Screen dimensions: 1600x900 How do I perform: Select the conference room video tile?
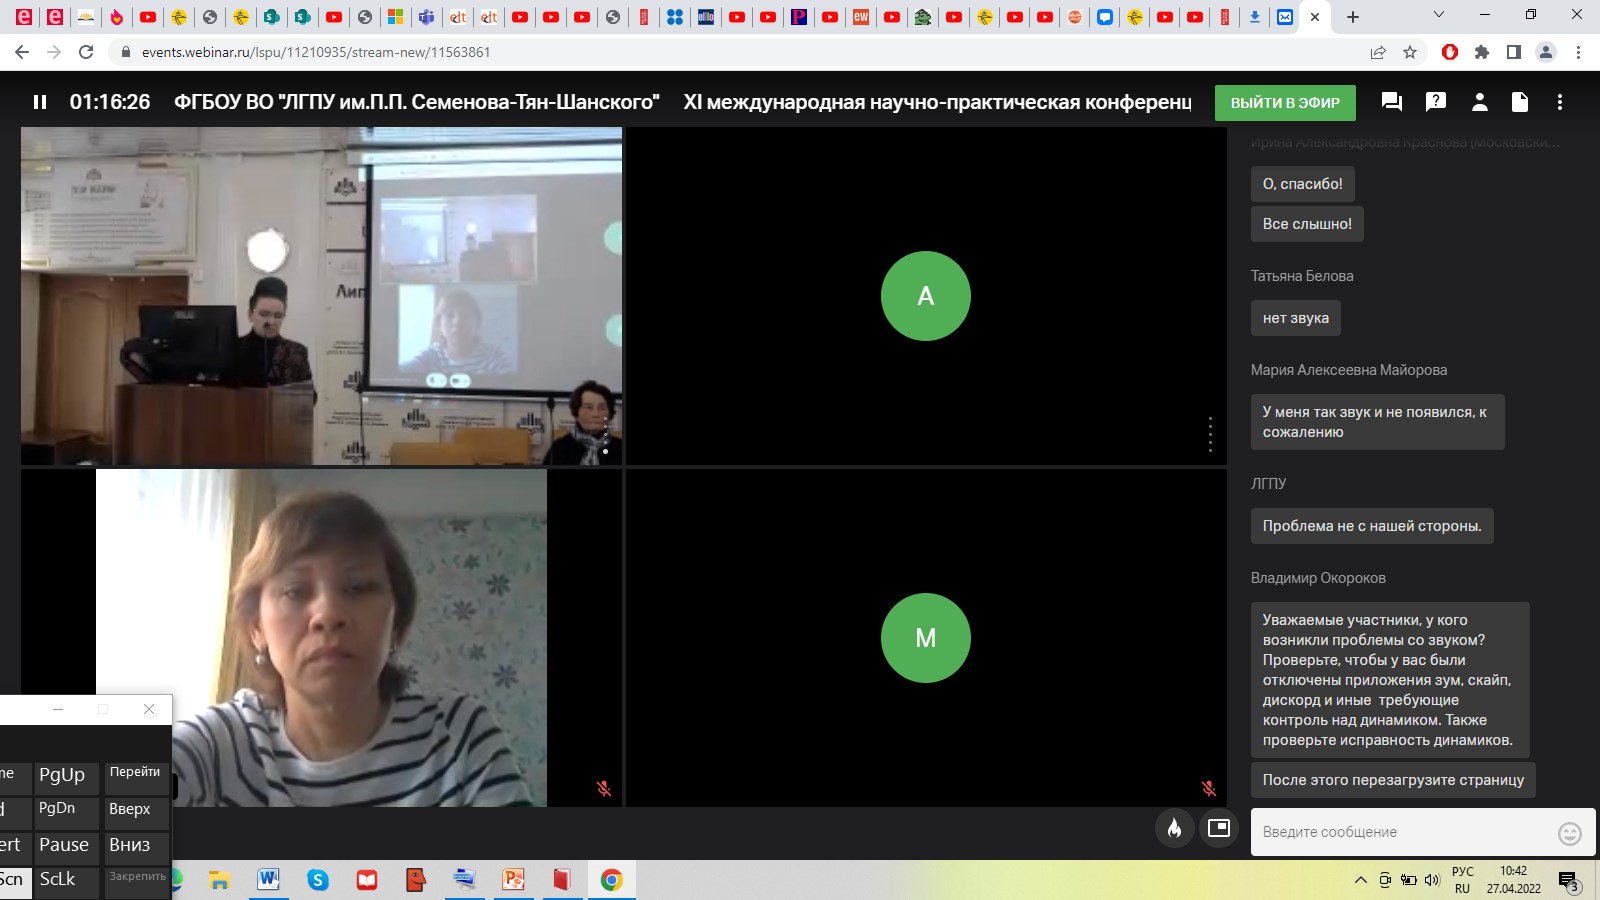(x=321, y=296)
